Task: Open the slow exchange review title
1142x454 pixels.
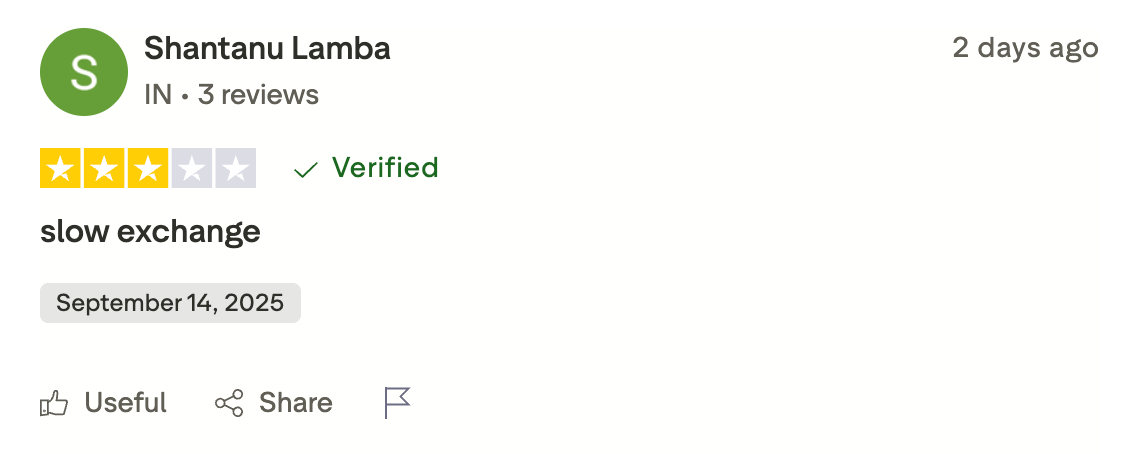Action: click(x=150, y=232)
